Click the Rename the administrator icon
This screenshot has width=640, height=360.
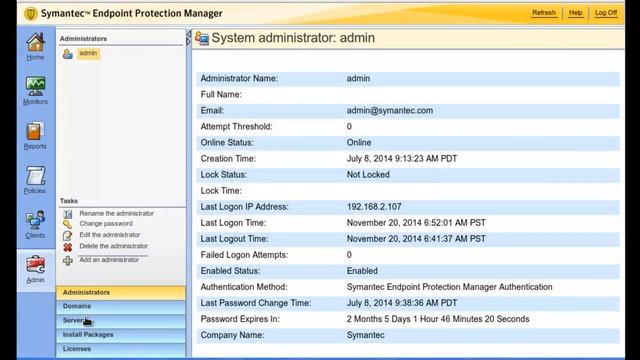(68, 214)
